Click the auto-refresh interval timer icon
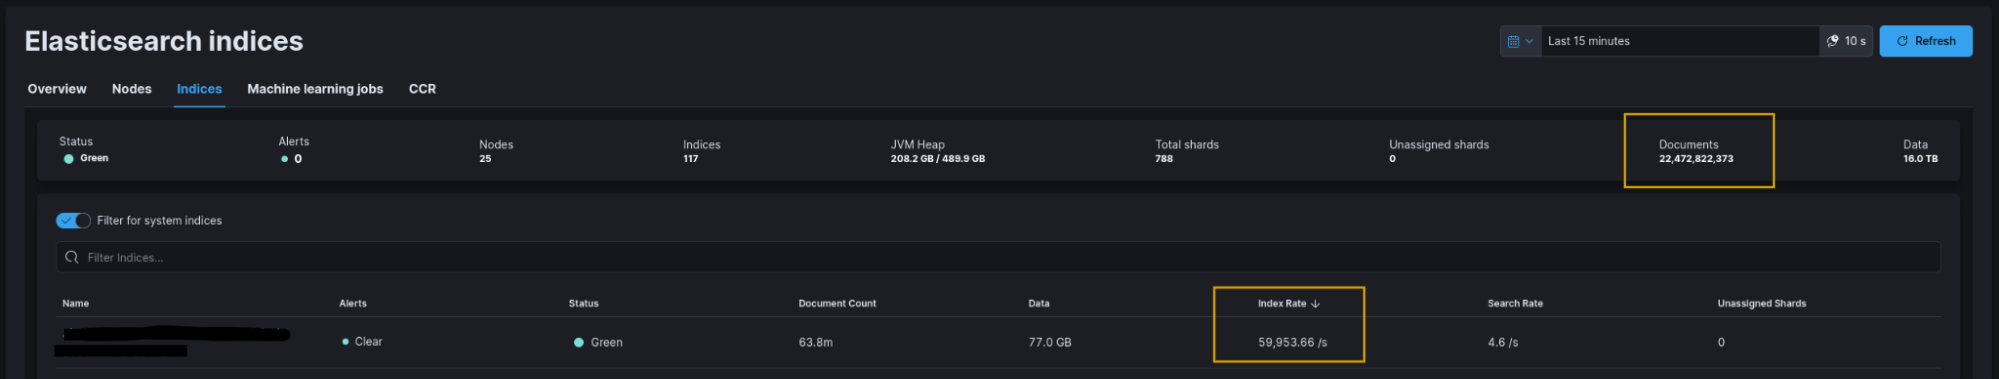Screen dimensions: 1999x379 click(1832, 41)
